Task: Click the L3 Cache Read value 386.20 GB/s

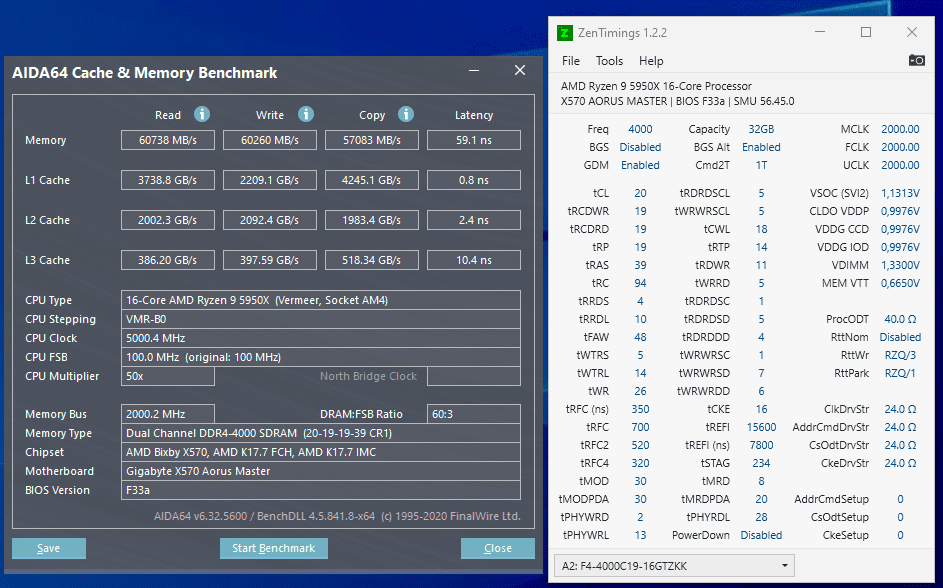Action: coord(168,260)
